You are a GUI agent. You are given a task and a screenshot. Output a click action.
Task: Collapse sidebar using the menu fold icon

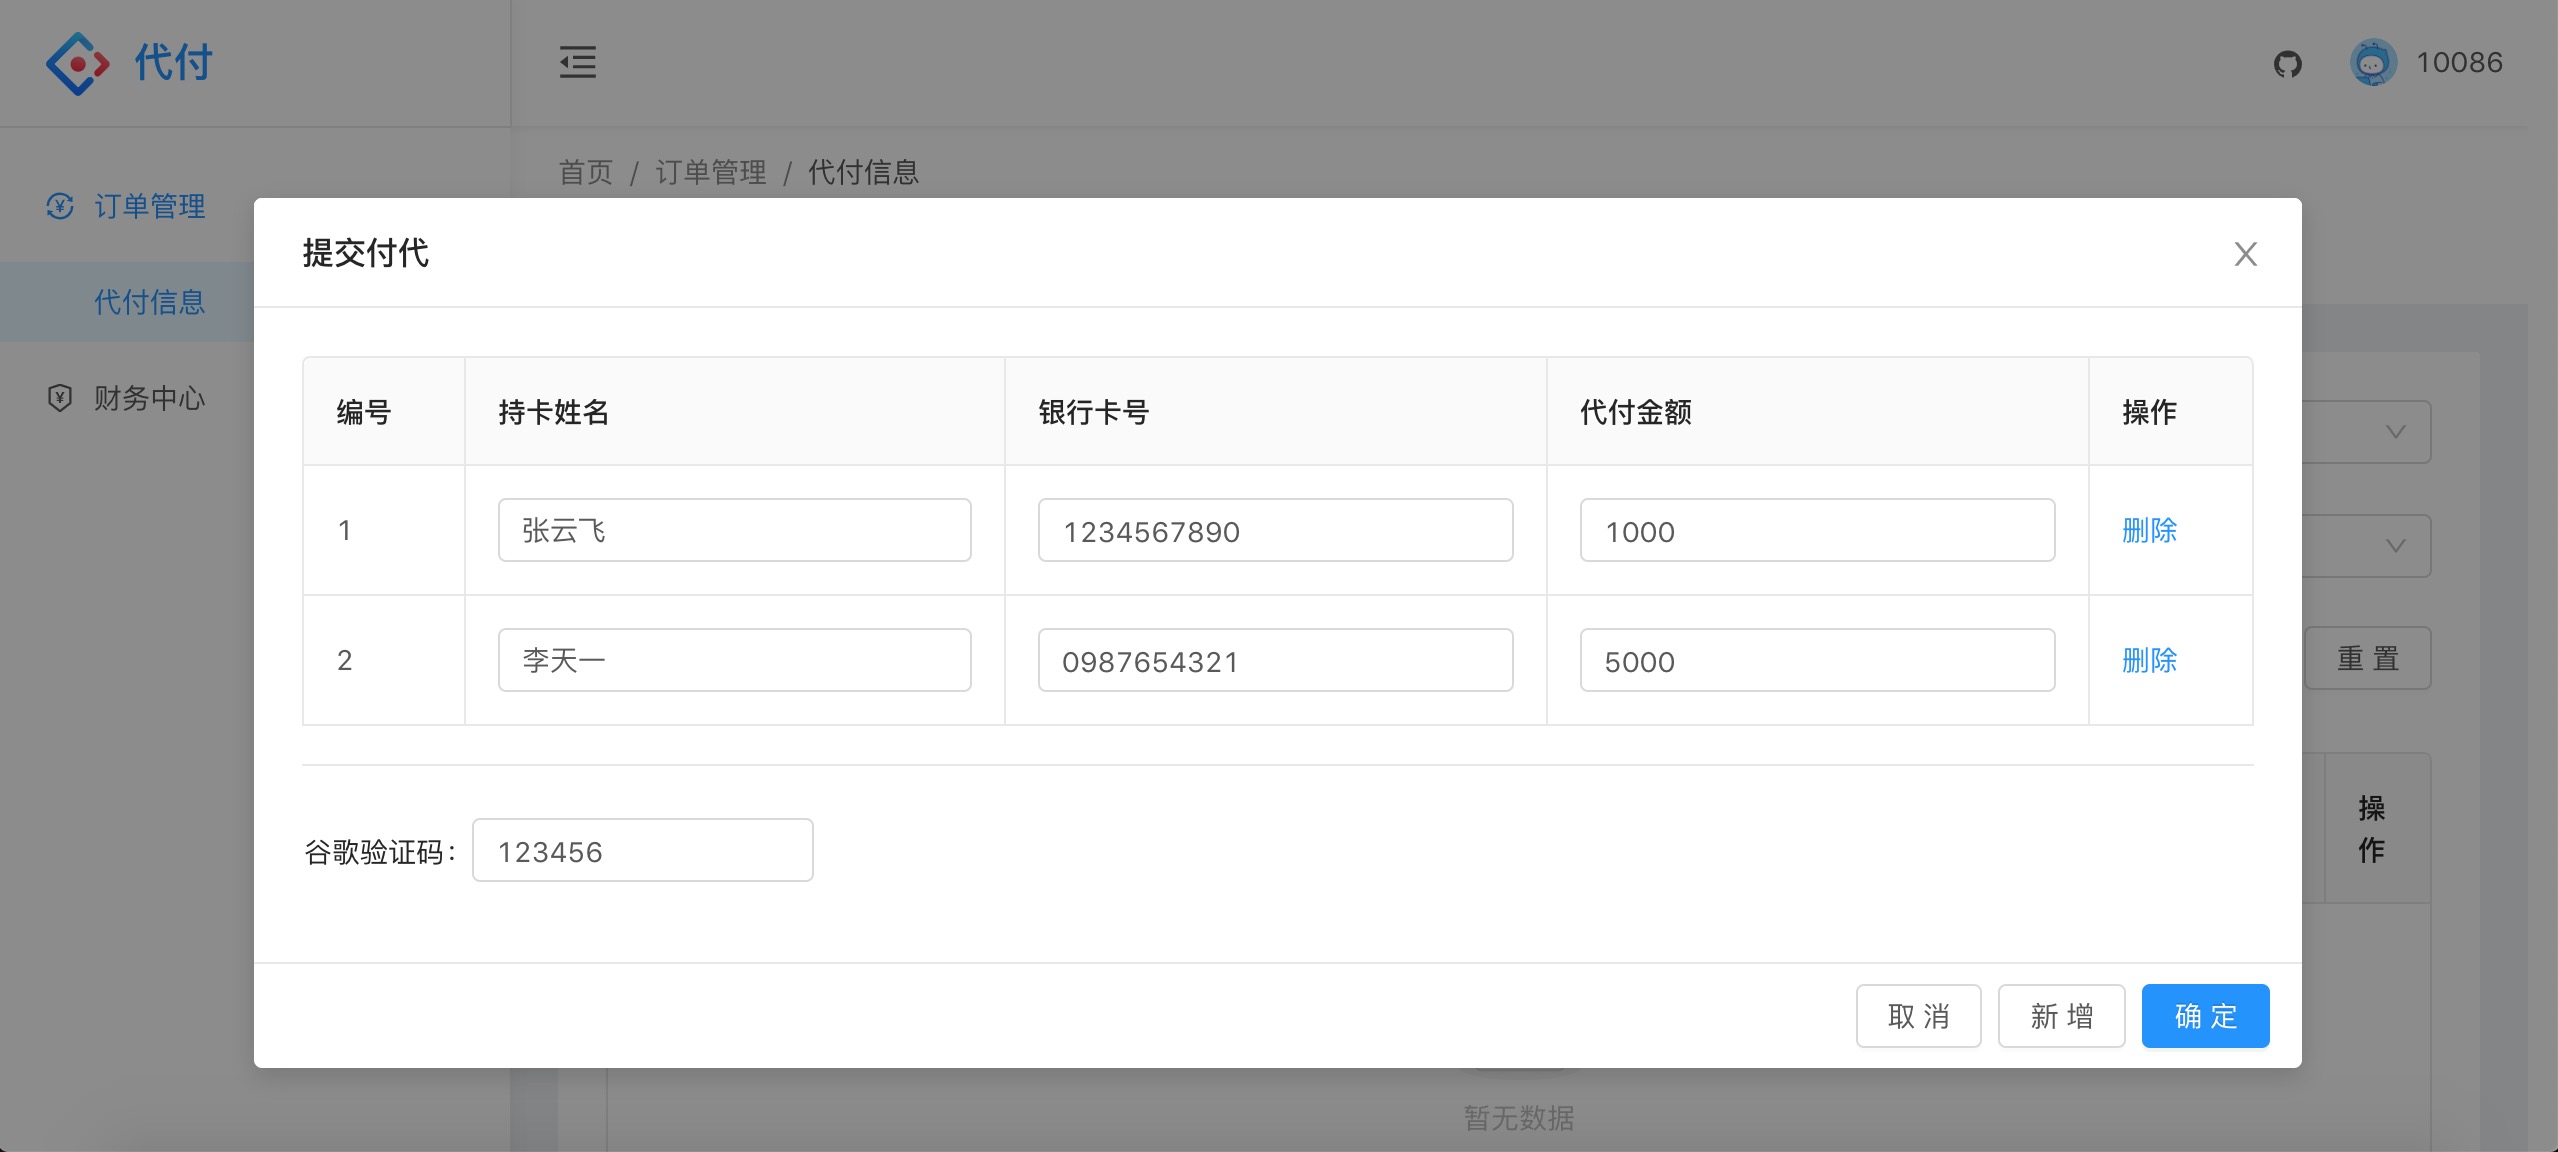577,62
